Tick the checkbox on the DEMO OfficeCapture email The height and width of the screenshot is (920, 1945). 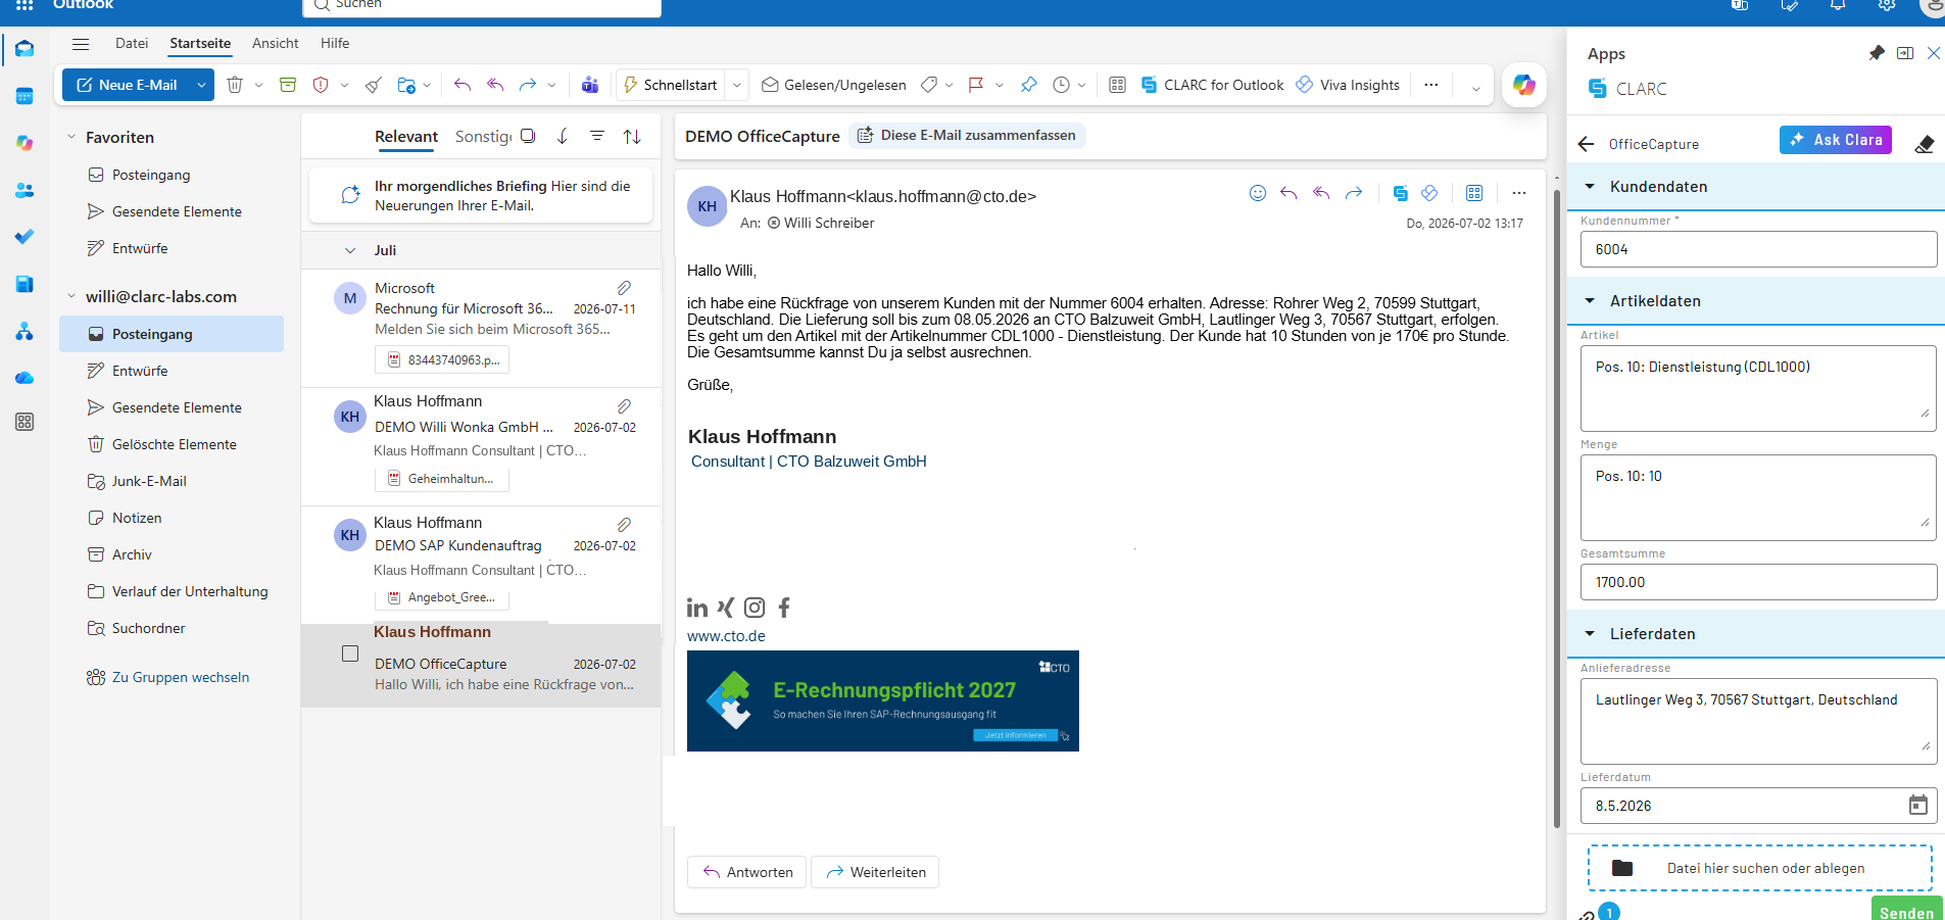350,653
